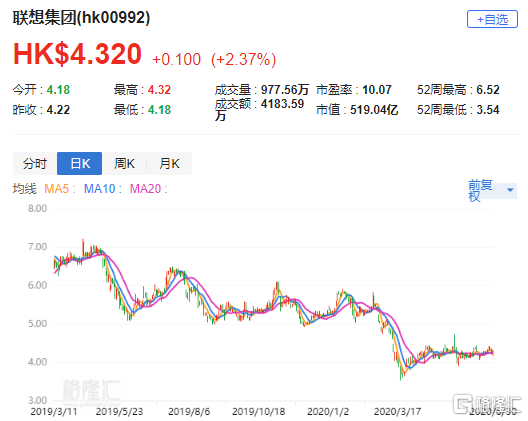The width and height of the screenshot is (528, 421).
Task: Click the 6.00 price axis label
Action: [37, 285]
